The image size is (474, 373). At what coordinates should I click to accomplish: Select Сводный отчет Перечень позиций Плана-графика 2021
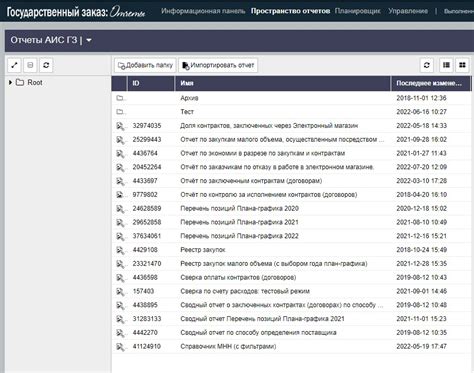coord(262,319)
